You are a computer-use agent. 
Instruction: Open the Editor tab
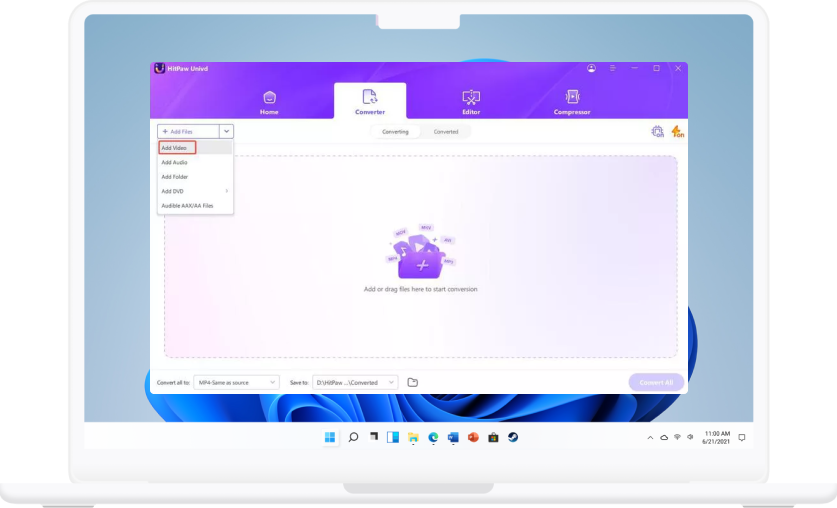click(x=471, y=102)
